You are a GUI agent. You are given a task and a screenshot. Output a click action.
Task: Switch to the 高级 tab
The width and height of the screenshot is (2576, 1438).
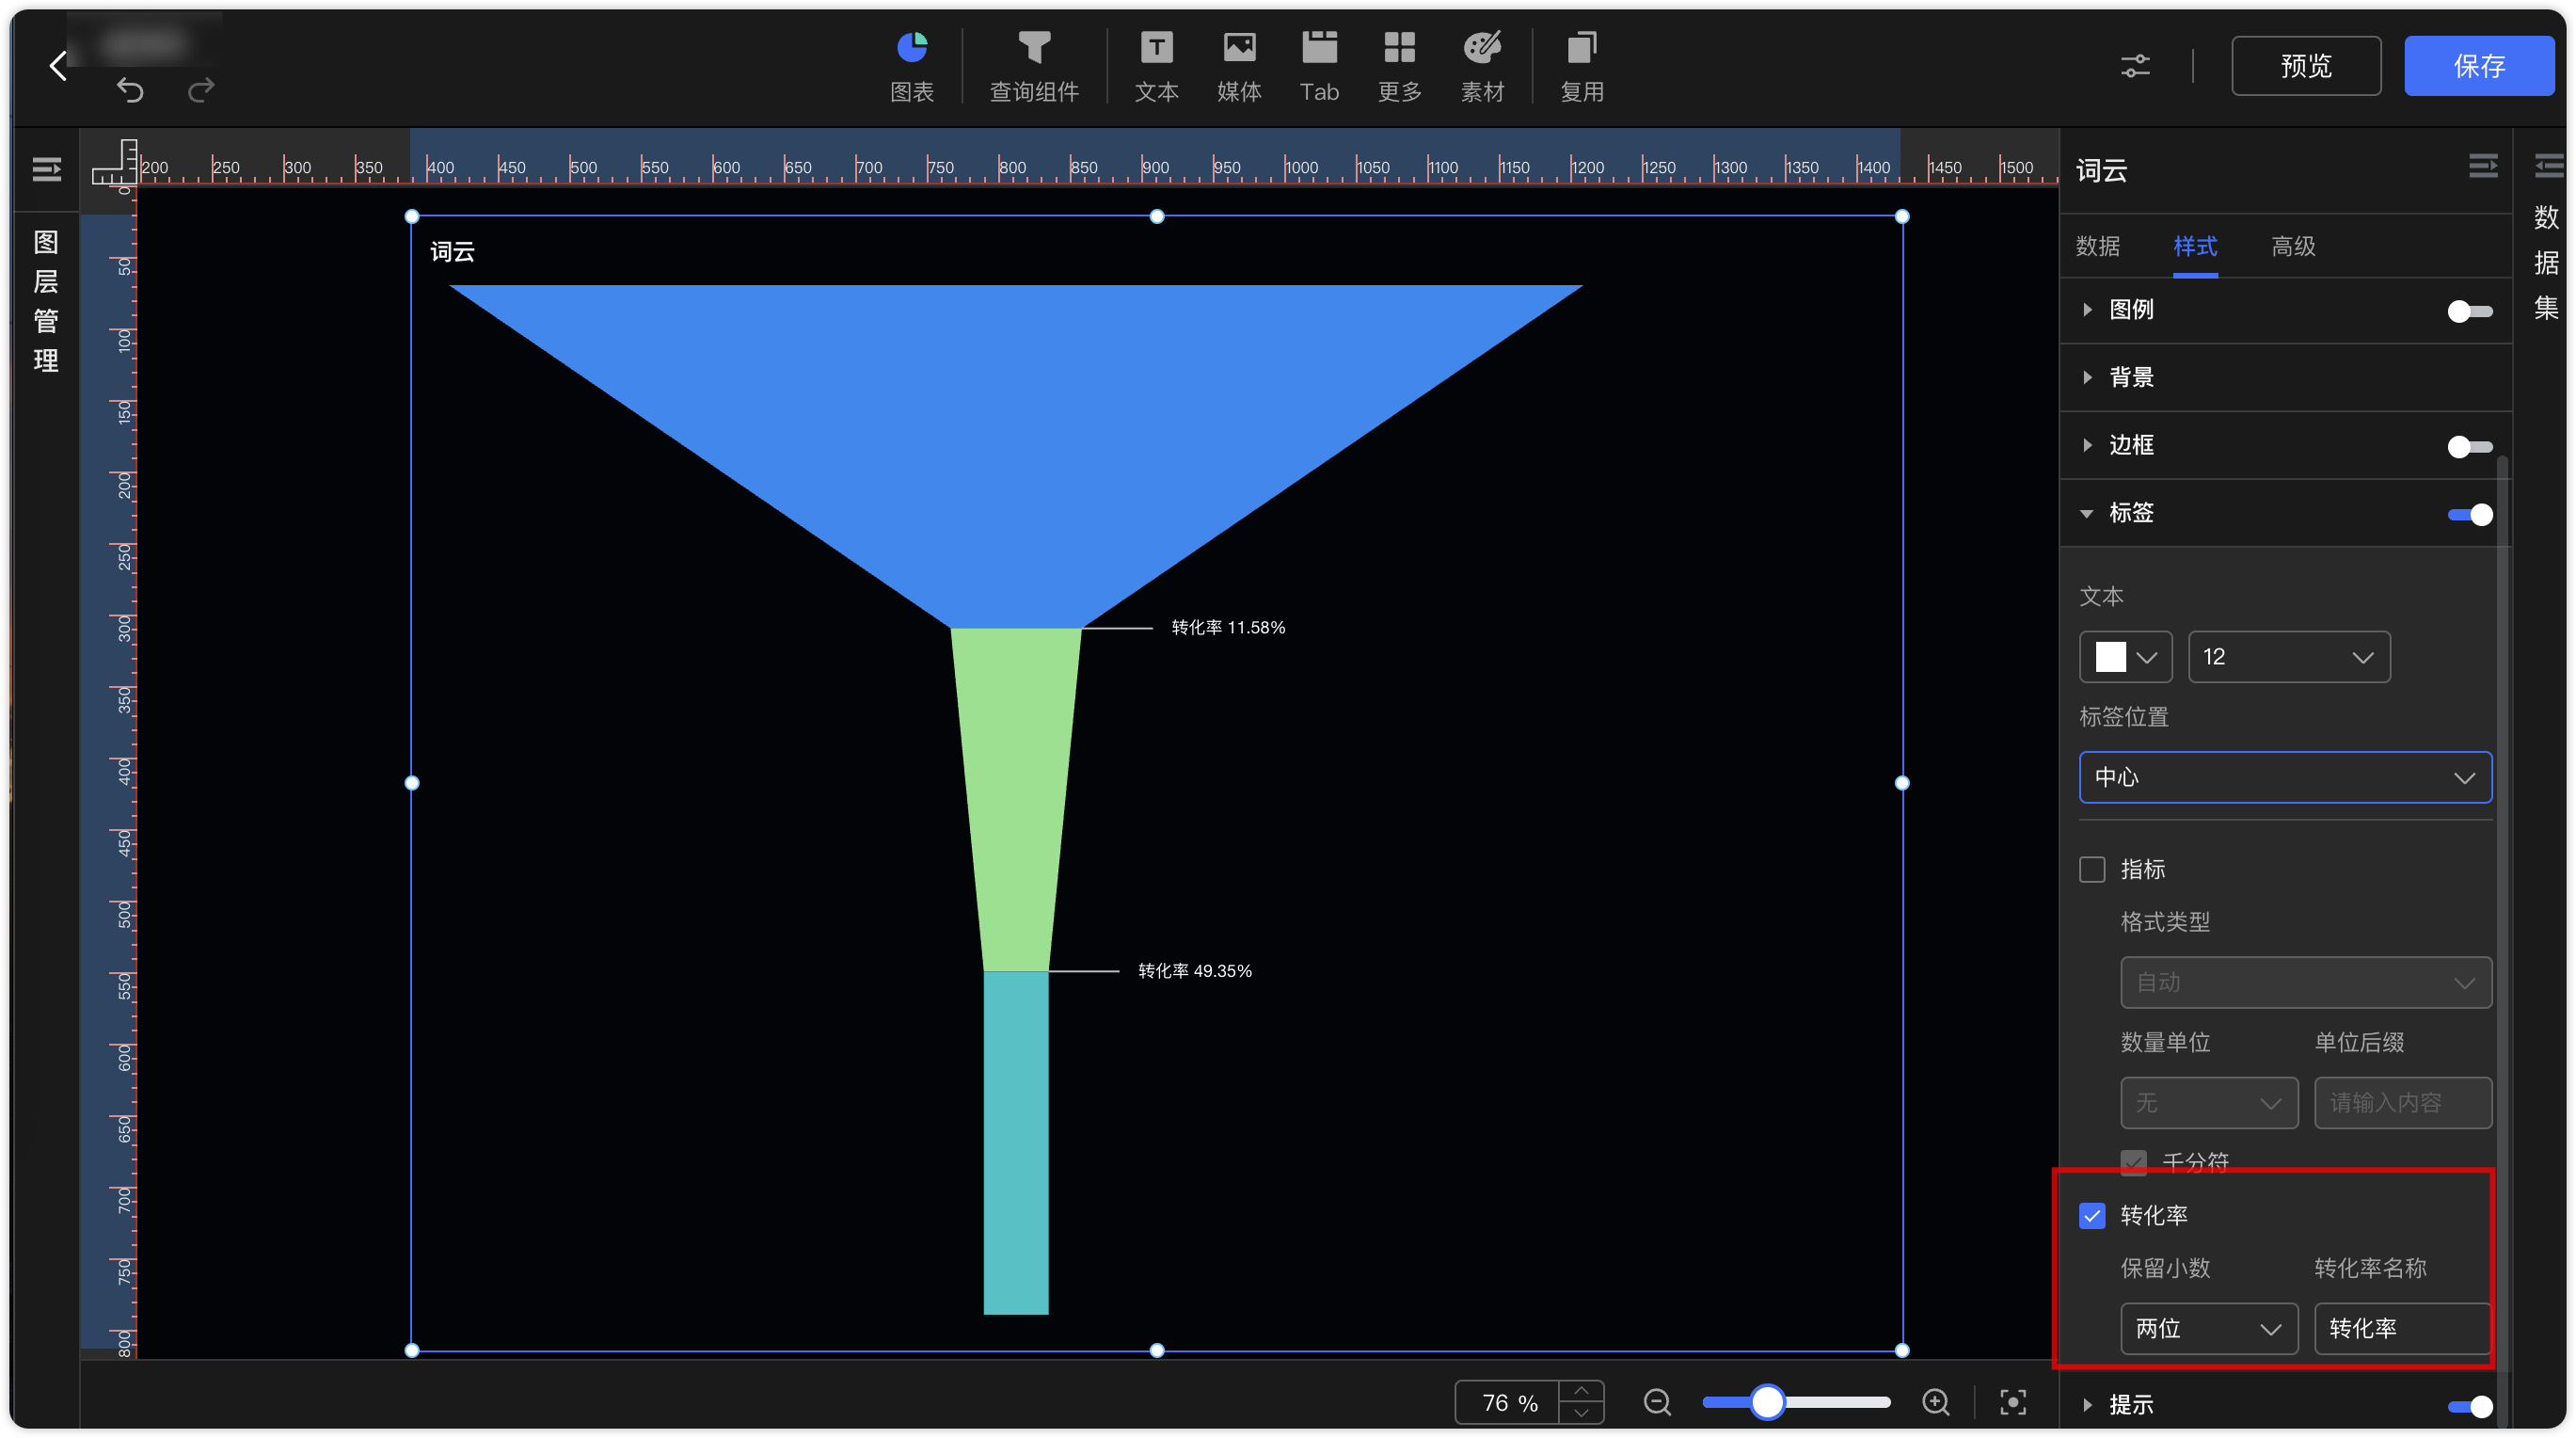click(x=2293, y=246)
